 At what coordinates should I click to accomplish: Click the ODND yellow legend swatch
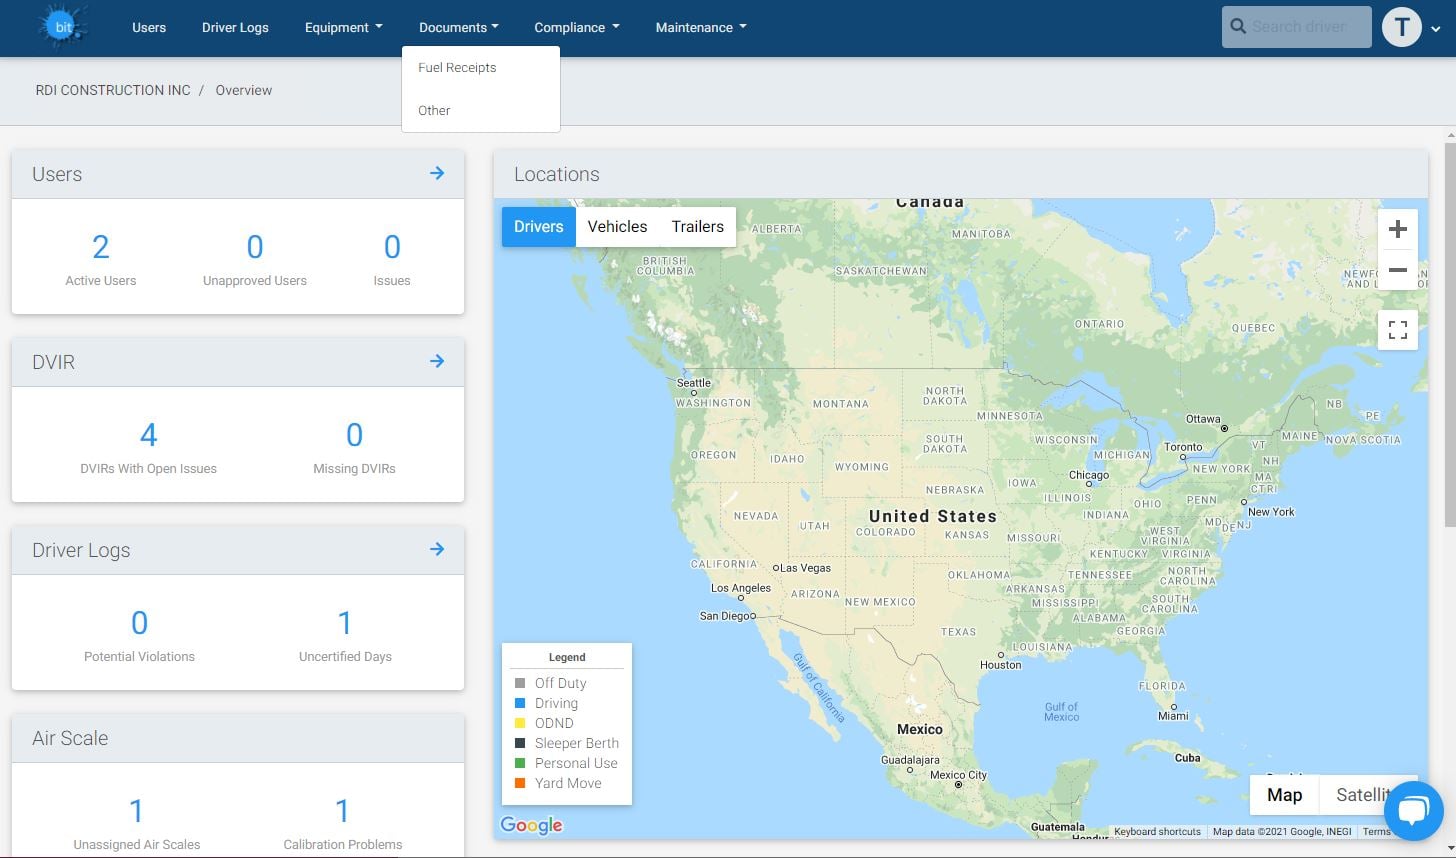[520, 723]
